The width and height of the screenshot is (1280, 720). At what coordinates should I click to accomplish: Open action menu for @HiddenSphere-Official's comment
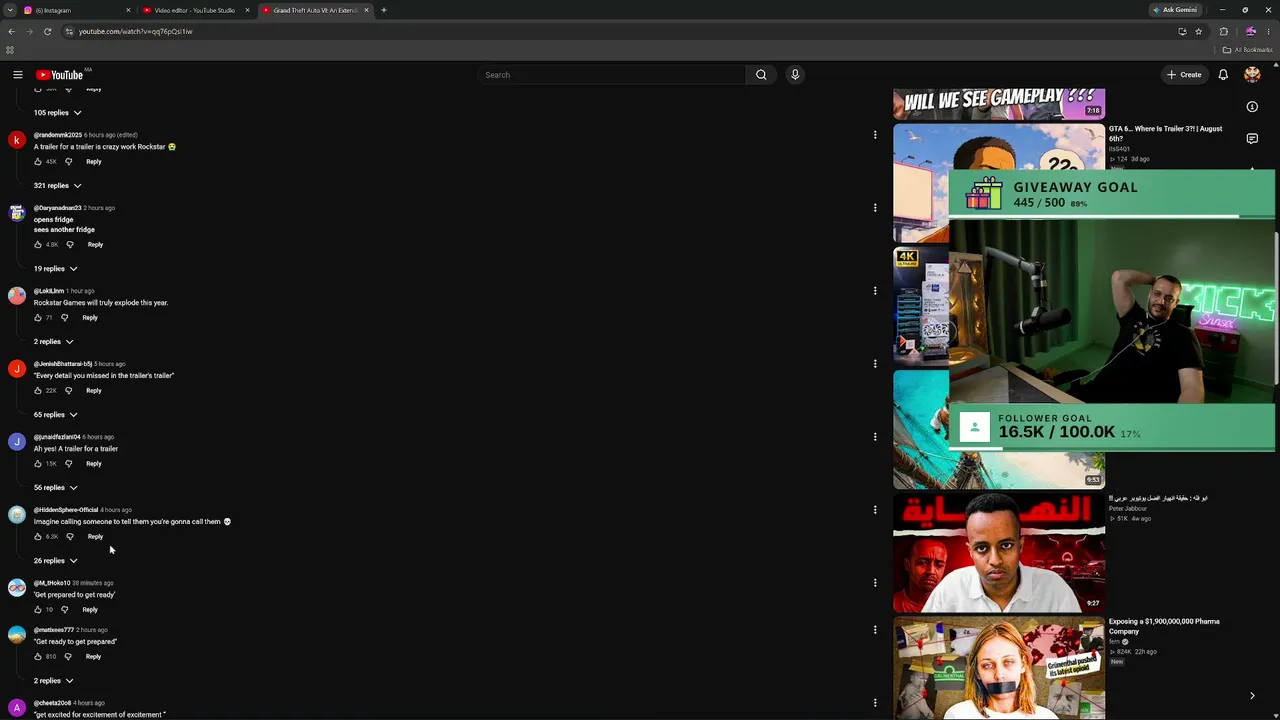[x=875, y=510]
